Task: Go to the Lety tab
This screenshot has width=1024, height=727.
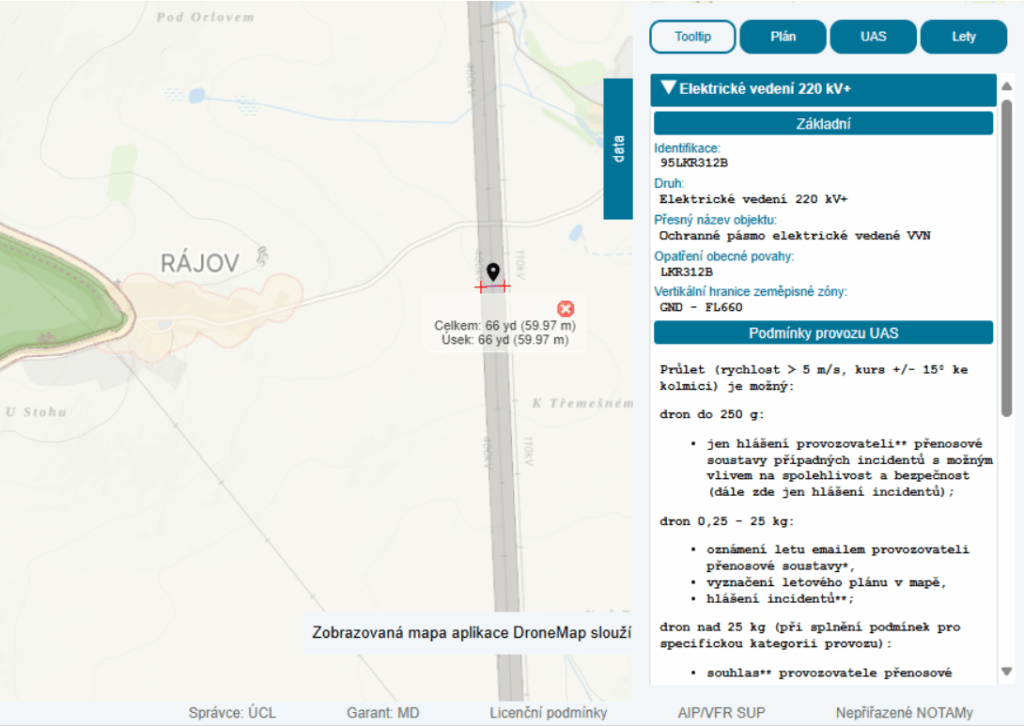Action: [963, 37]
